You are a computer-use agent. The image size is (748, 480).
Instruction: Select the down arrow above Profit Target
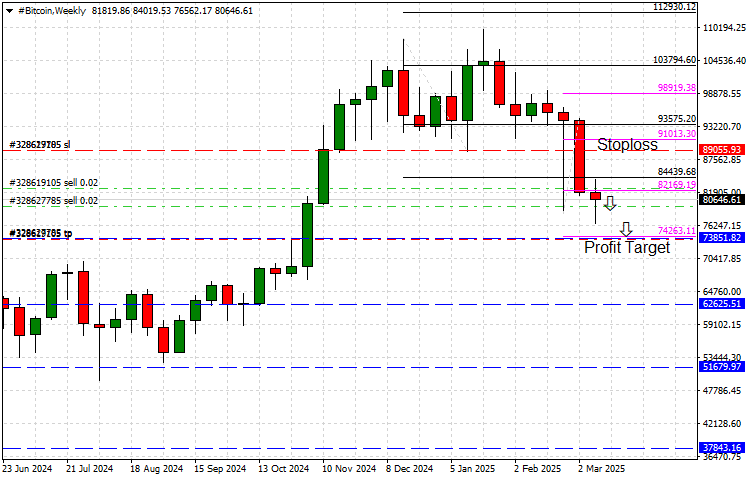click(x=626, y=229)
